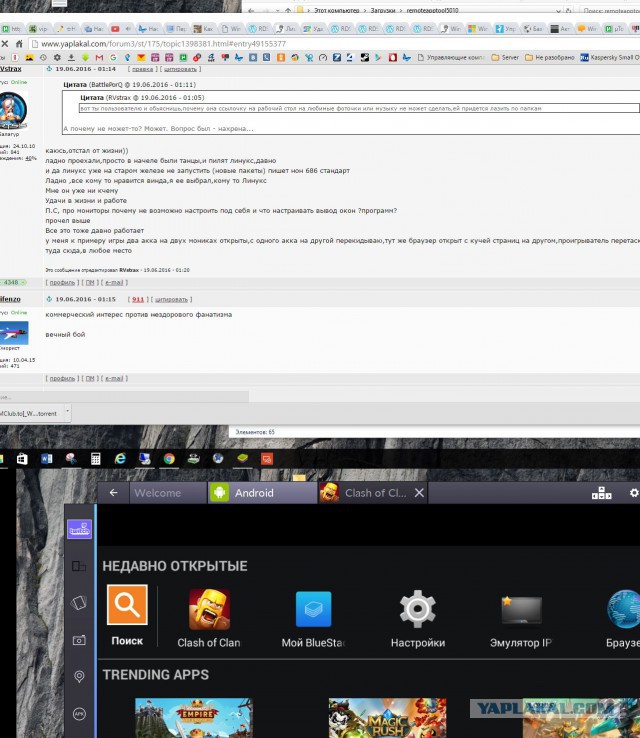
Task: Open Управляющие компании bookmark
Action: click(450, 57)
